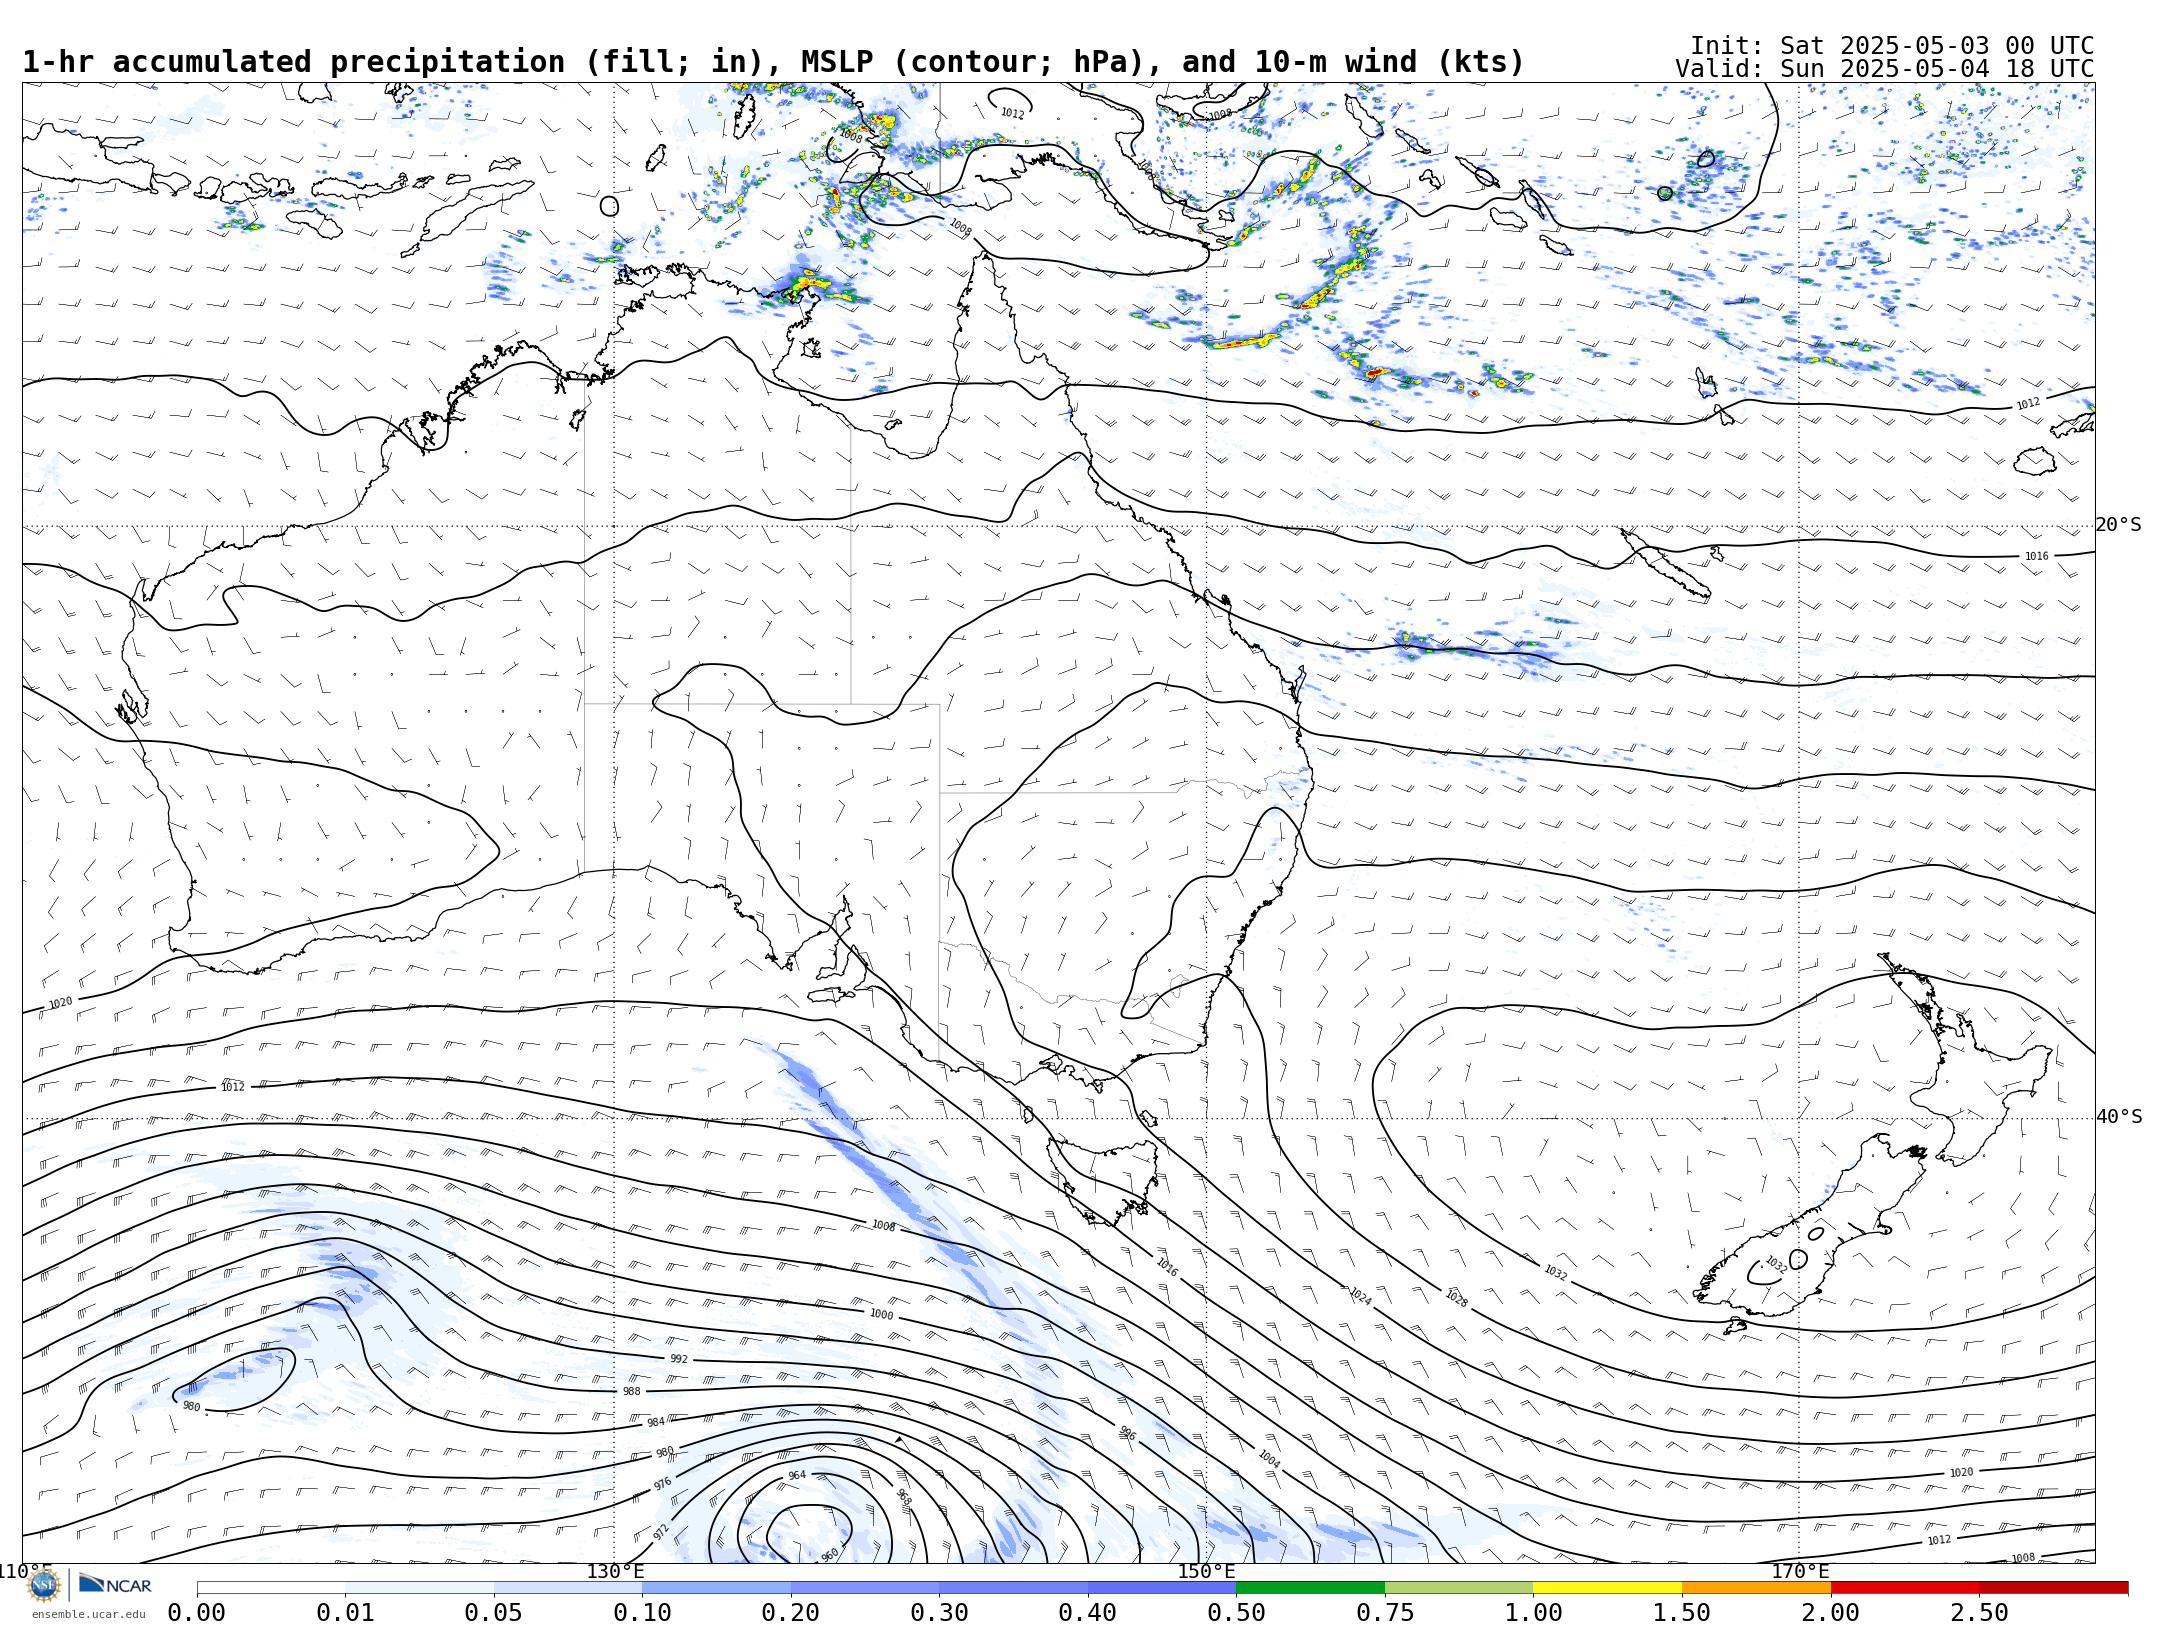This screenshot has width=2160, height=1626.
Task: Click the map title about 1-hr accumulated precipitation
Action: point(773,62)
